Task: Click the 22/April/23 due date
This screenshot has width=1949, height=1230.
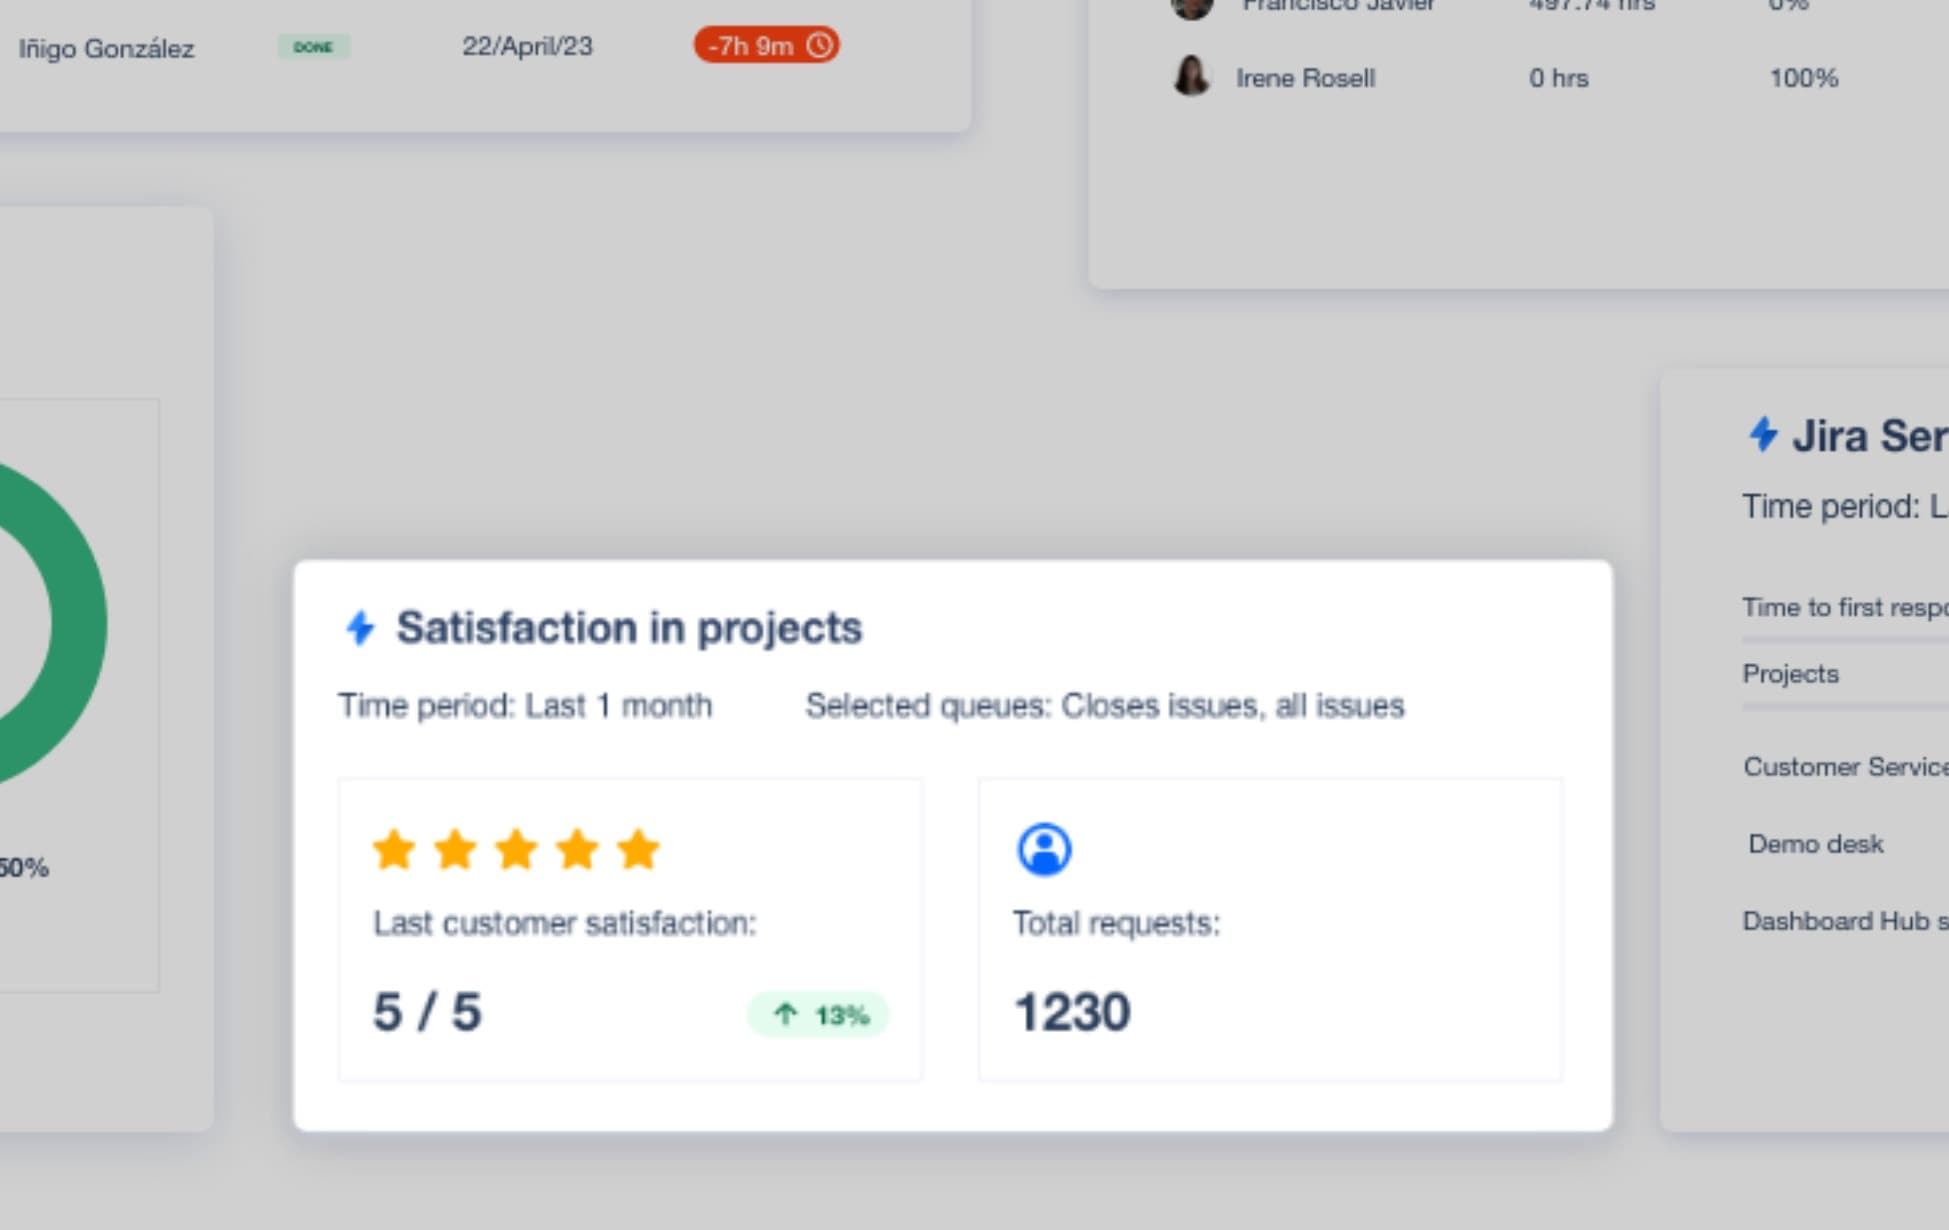Action: coord(527,47)
